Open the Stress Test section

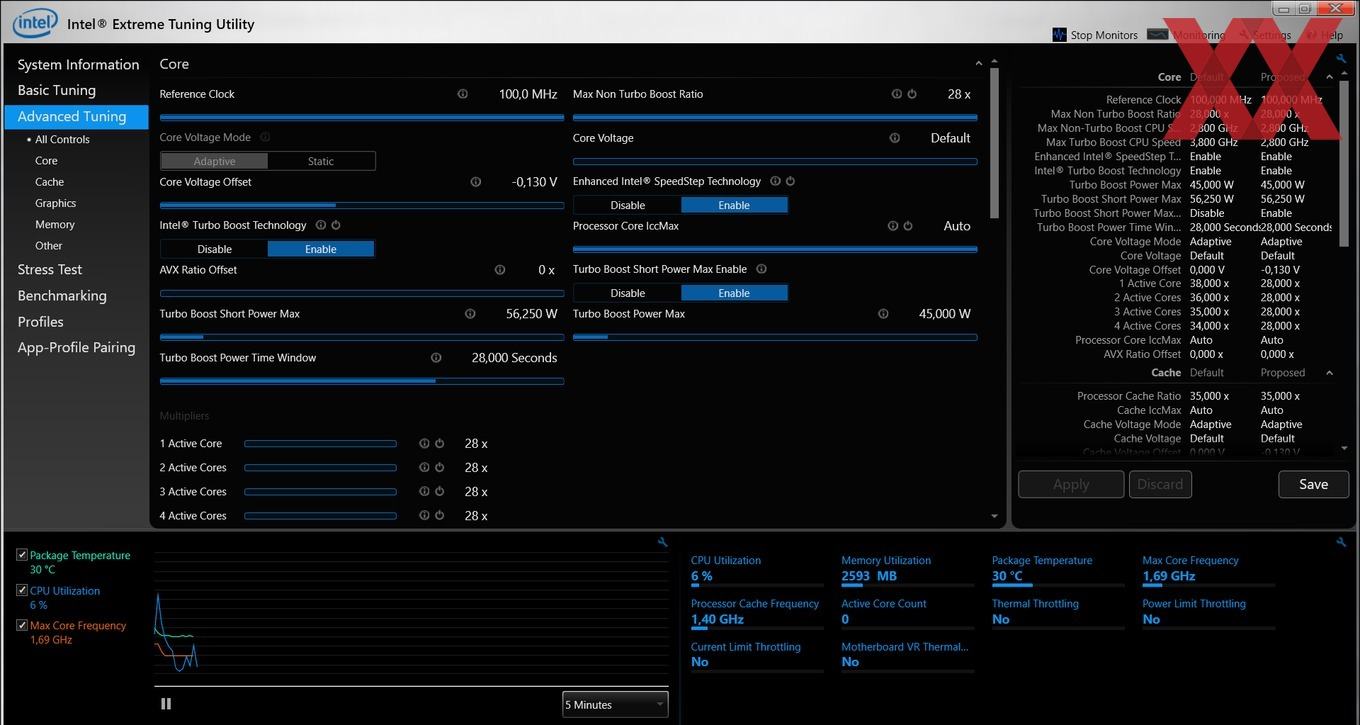pyautogui.click(x=50, y=269)
